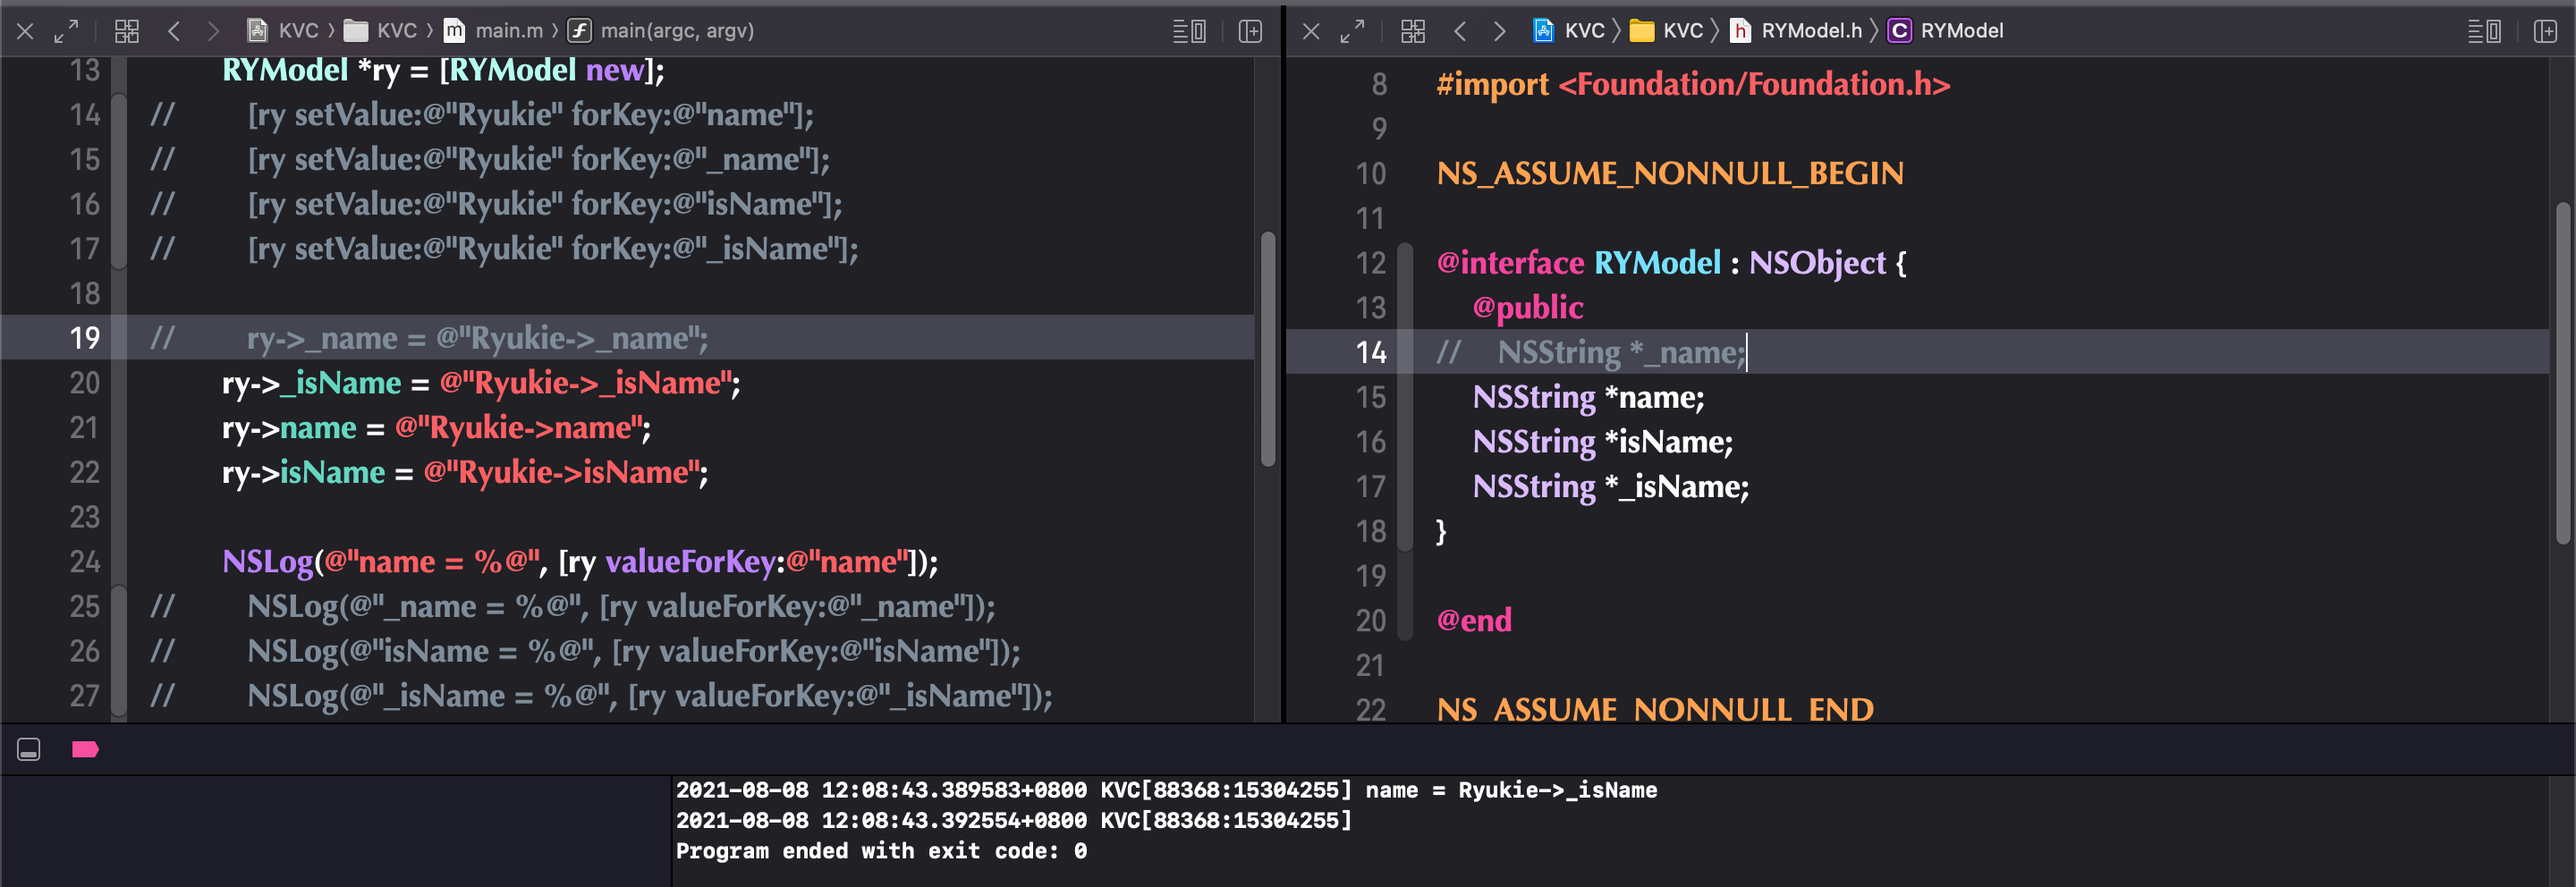Click NS_ASSUME_NONNULL_BEGIN macro
Image resolution: width=2576 pixels, height=887 pixels.
(x=1670, y=174)
